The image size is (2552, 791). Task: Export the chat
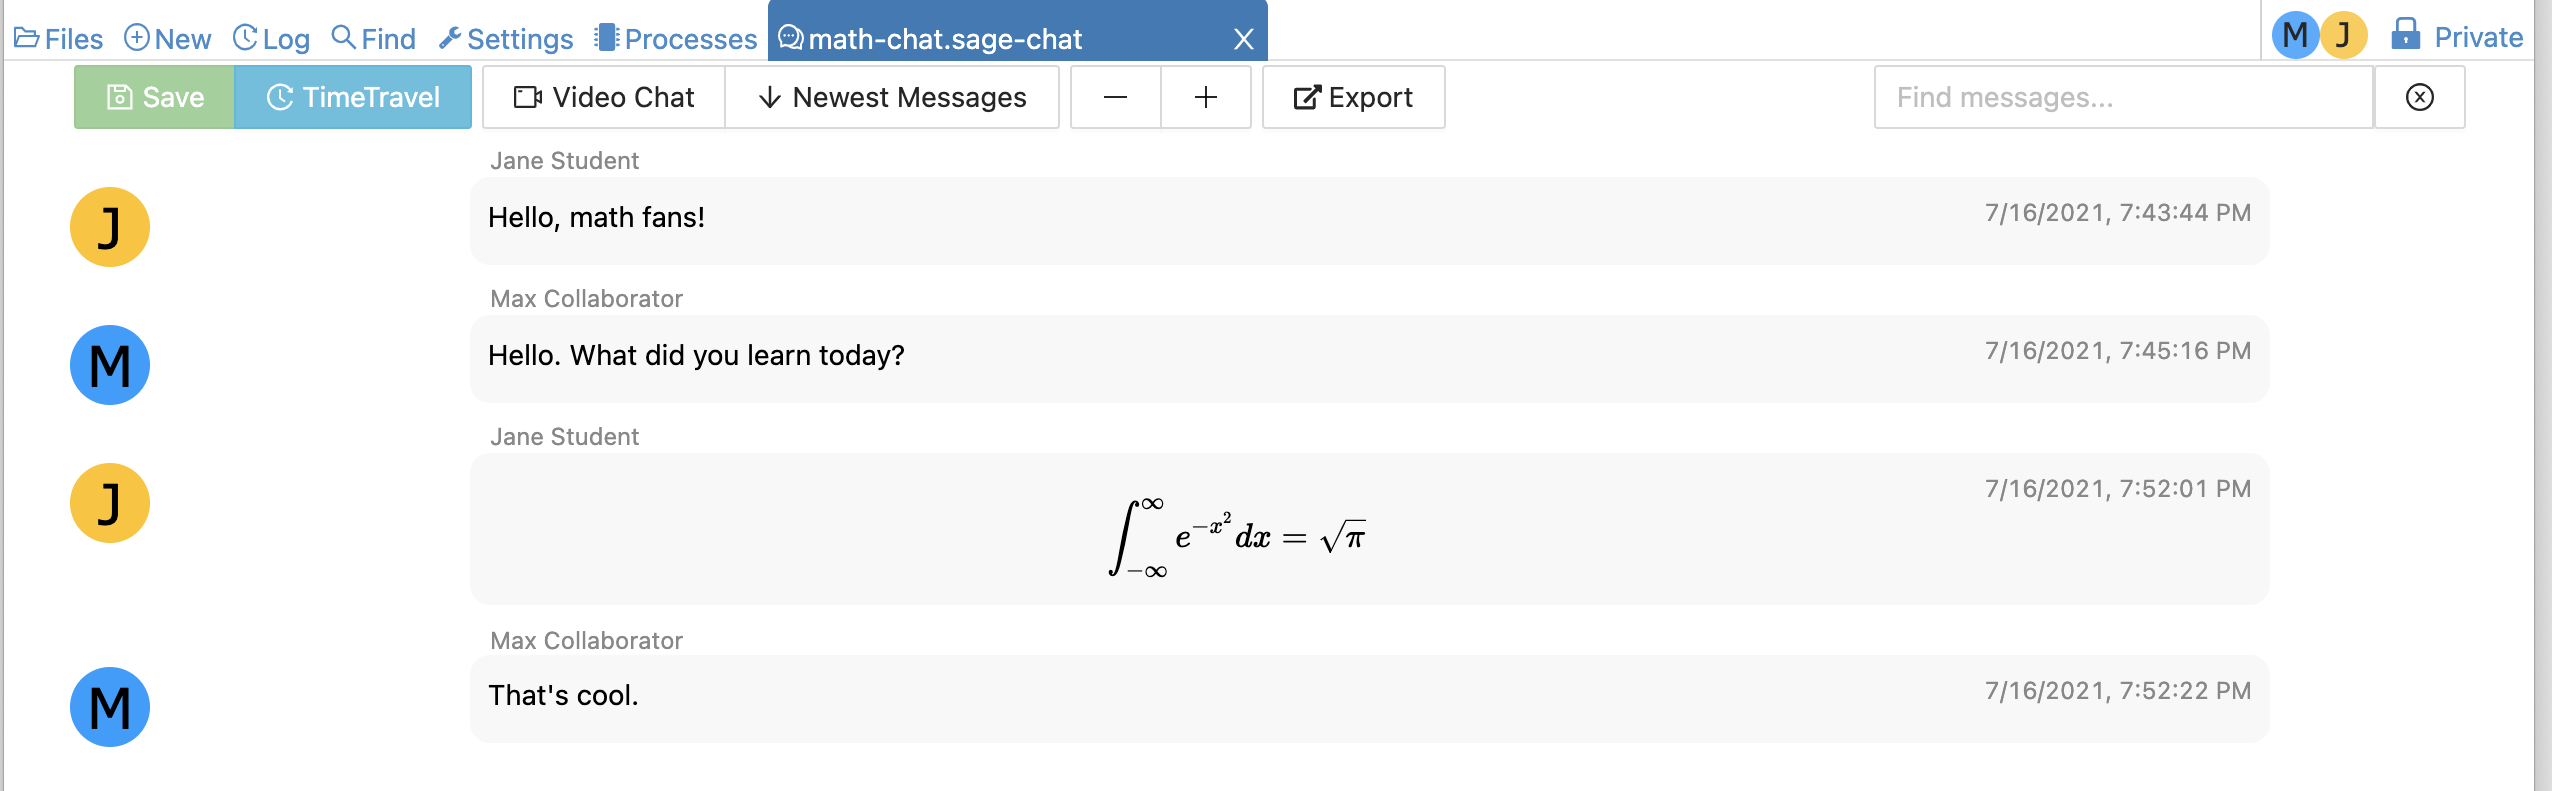point(1353,97)
